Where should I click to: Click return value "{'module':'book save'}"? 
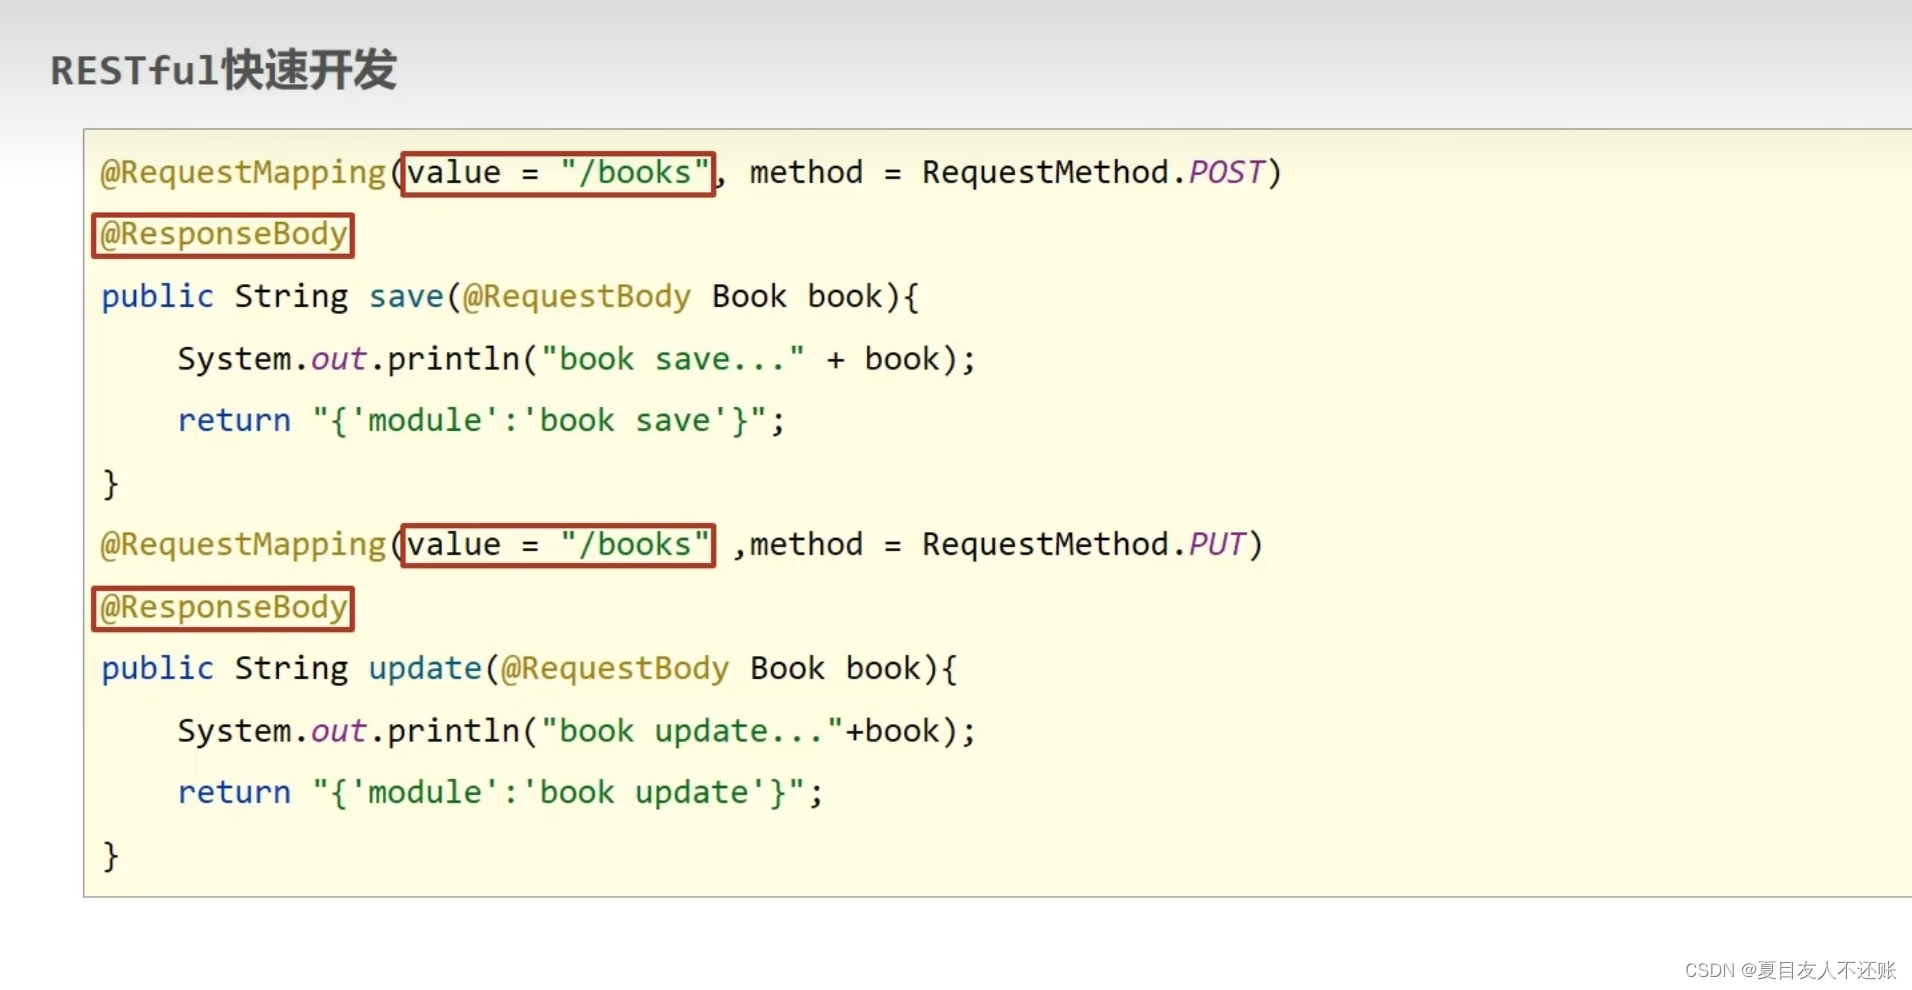pyautogui.click(x=540, y=420)
